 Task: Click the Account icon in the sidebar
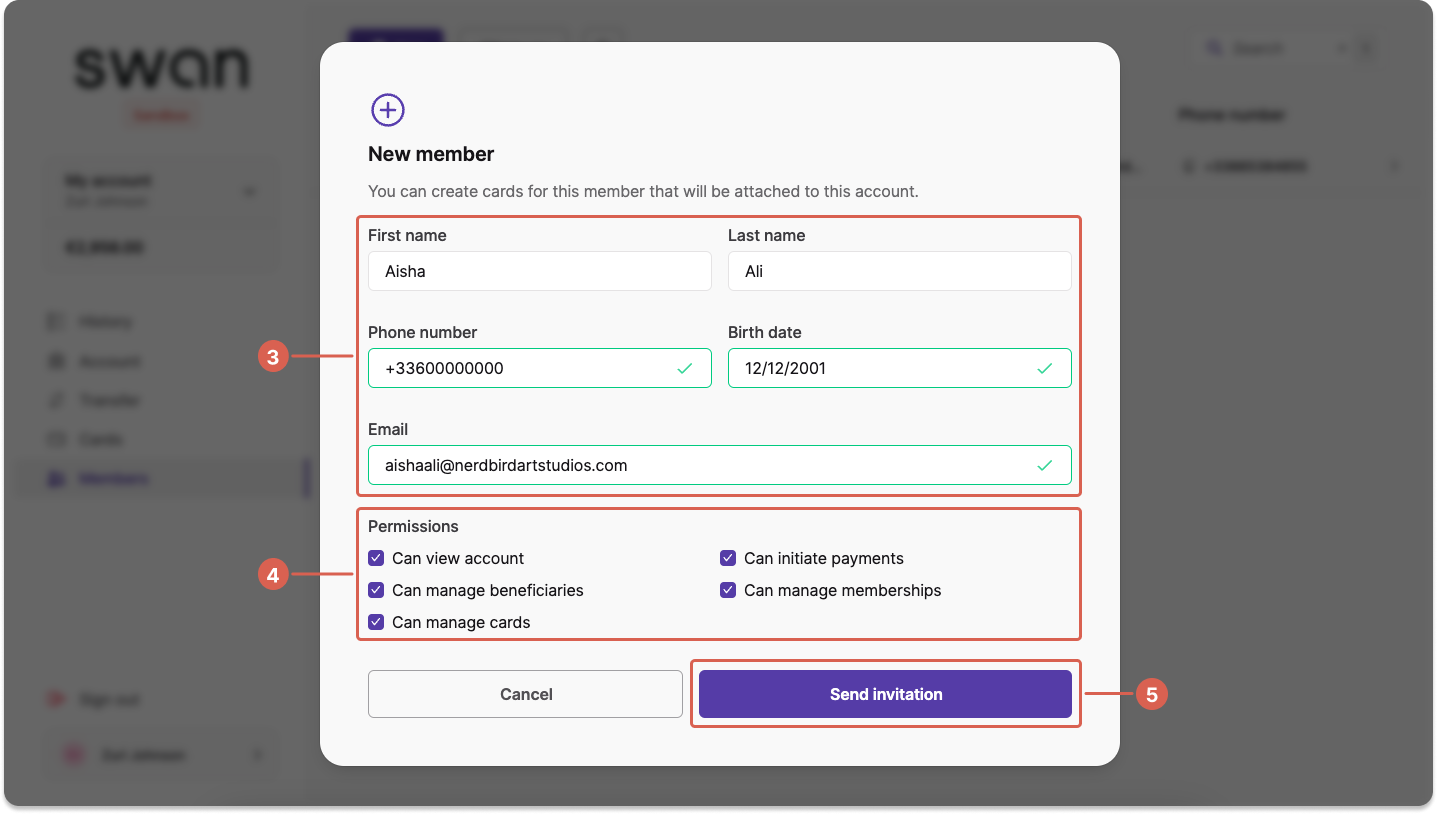(x=56, y=361)
